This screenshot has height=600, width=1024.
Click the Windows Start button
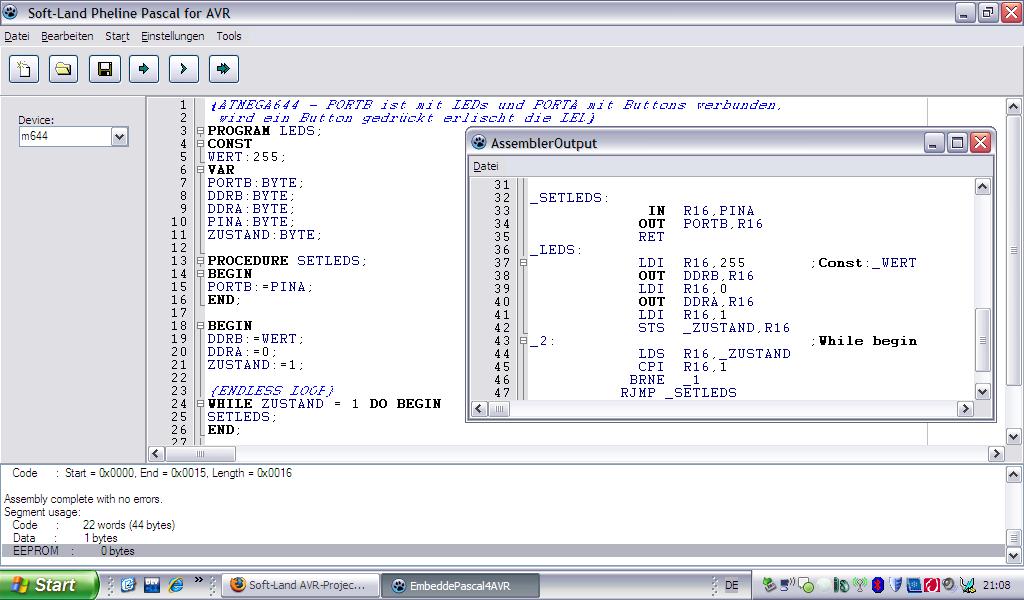click(49, 585)
